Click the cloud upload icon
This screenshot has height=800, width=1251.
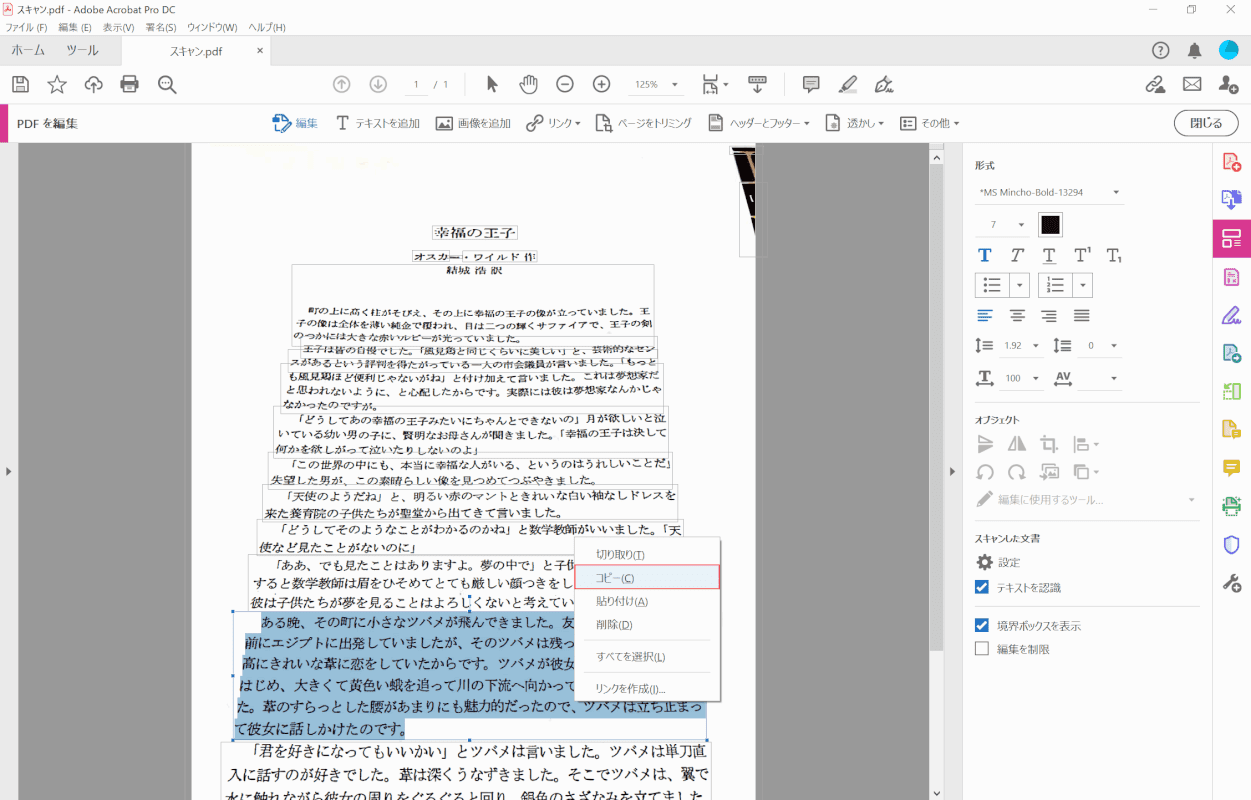(x=93, y=84)
